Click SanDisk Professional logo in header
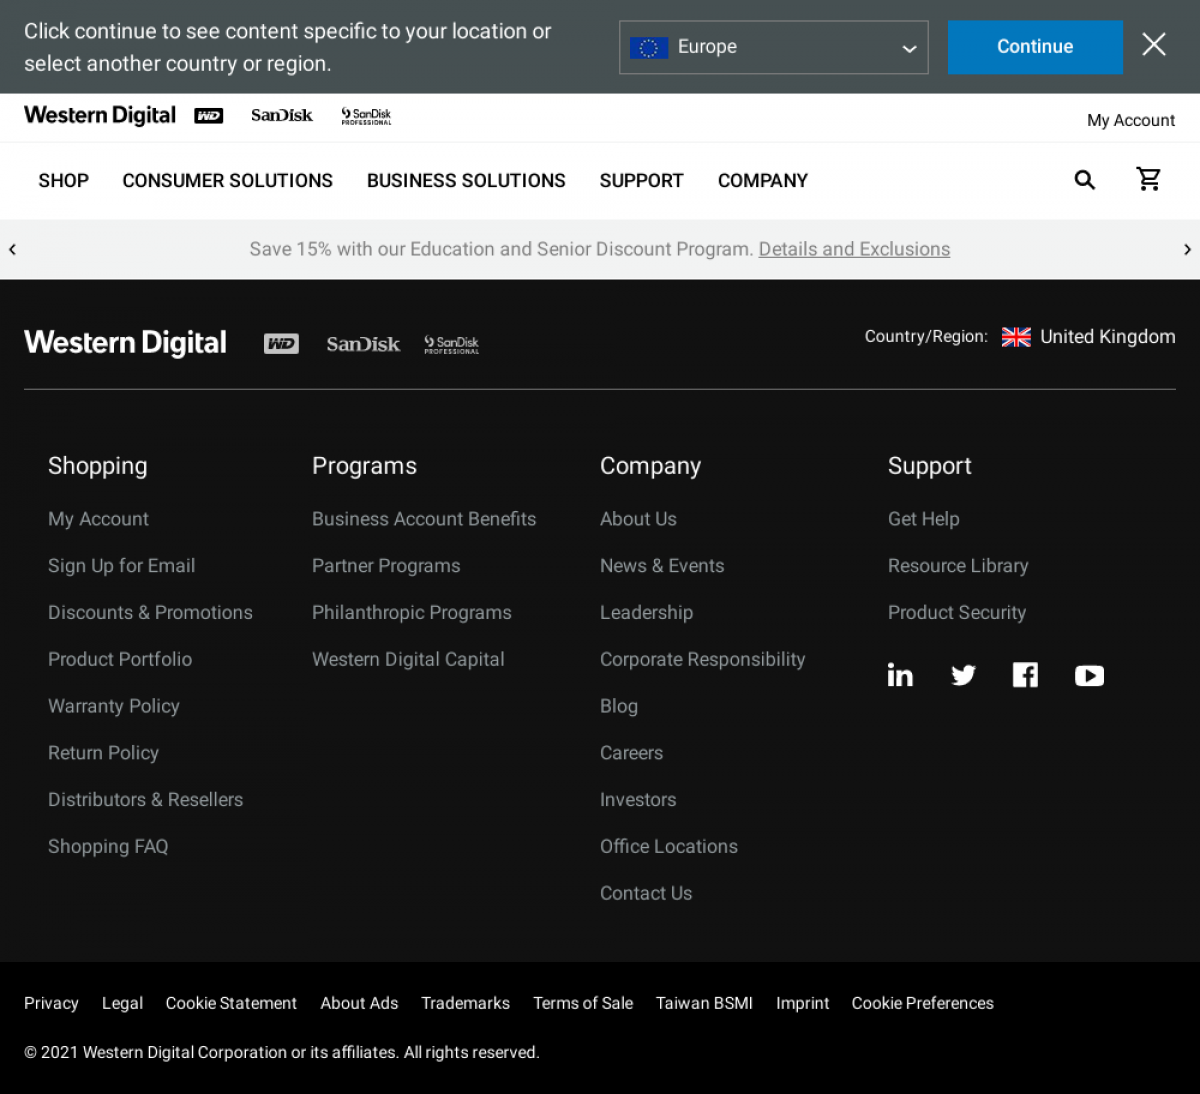Viewport: 1200px width, 1094px height. coord(366,116)
